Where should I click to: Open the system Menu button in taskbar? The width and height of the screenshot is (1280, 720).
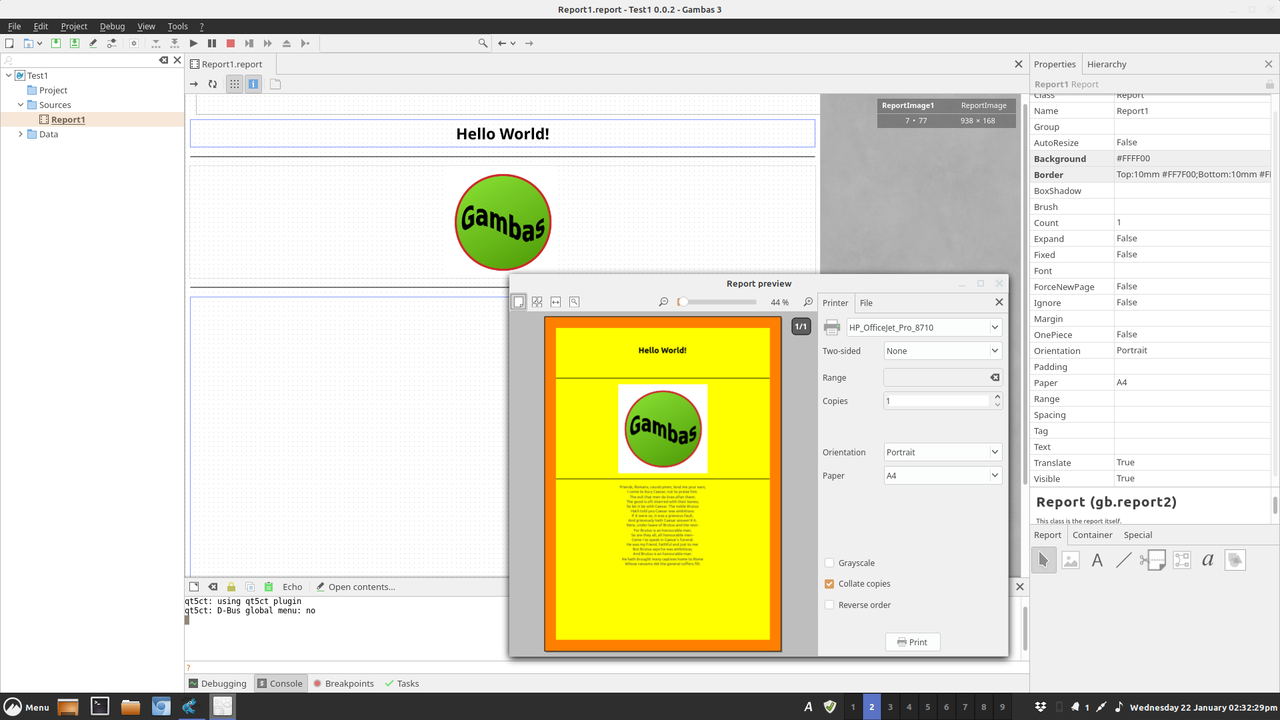pyautogui.click(x=27, y=707)
